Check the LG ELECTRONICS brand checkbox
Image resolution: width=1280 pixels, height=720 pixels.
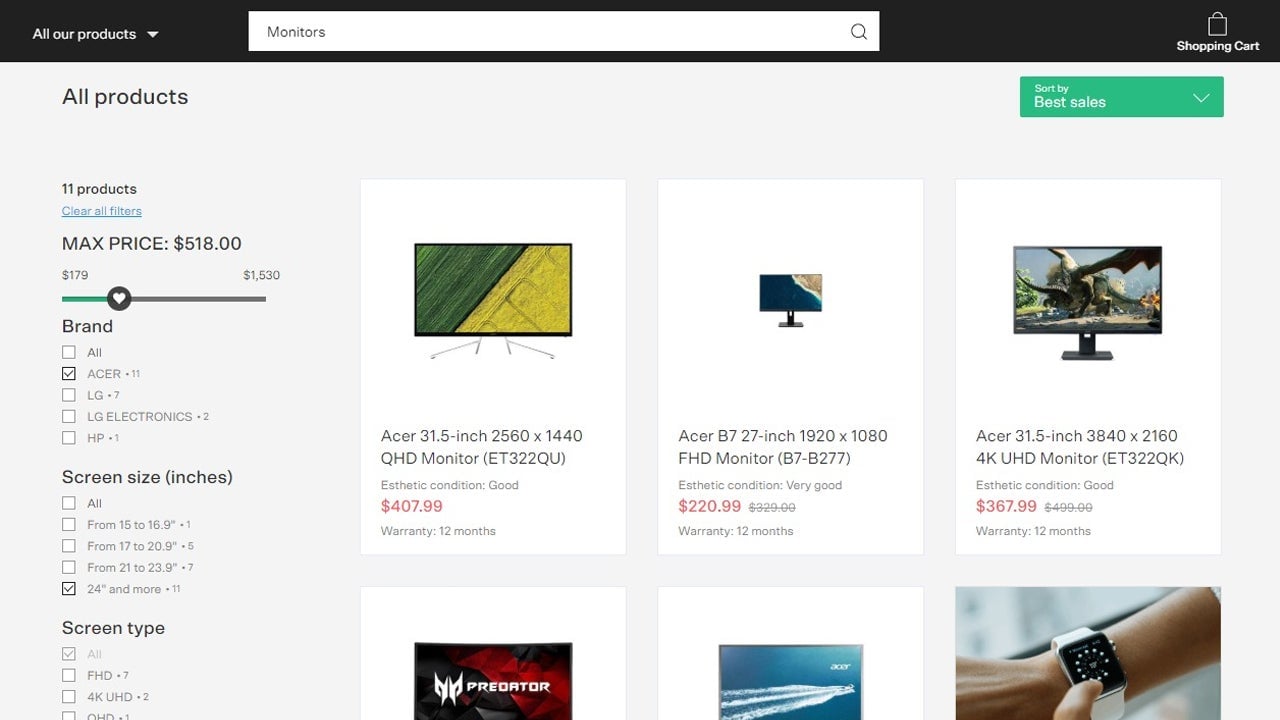[69, 416]
